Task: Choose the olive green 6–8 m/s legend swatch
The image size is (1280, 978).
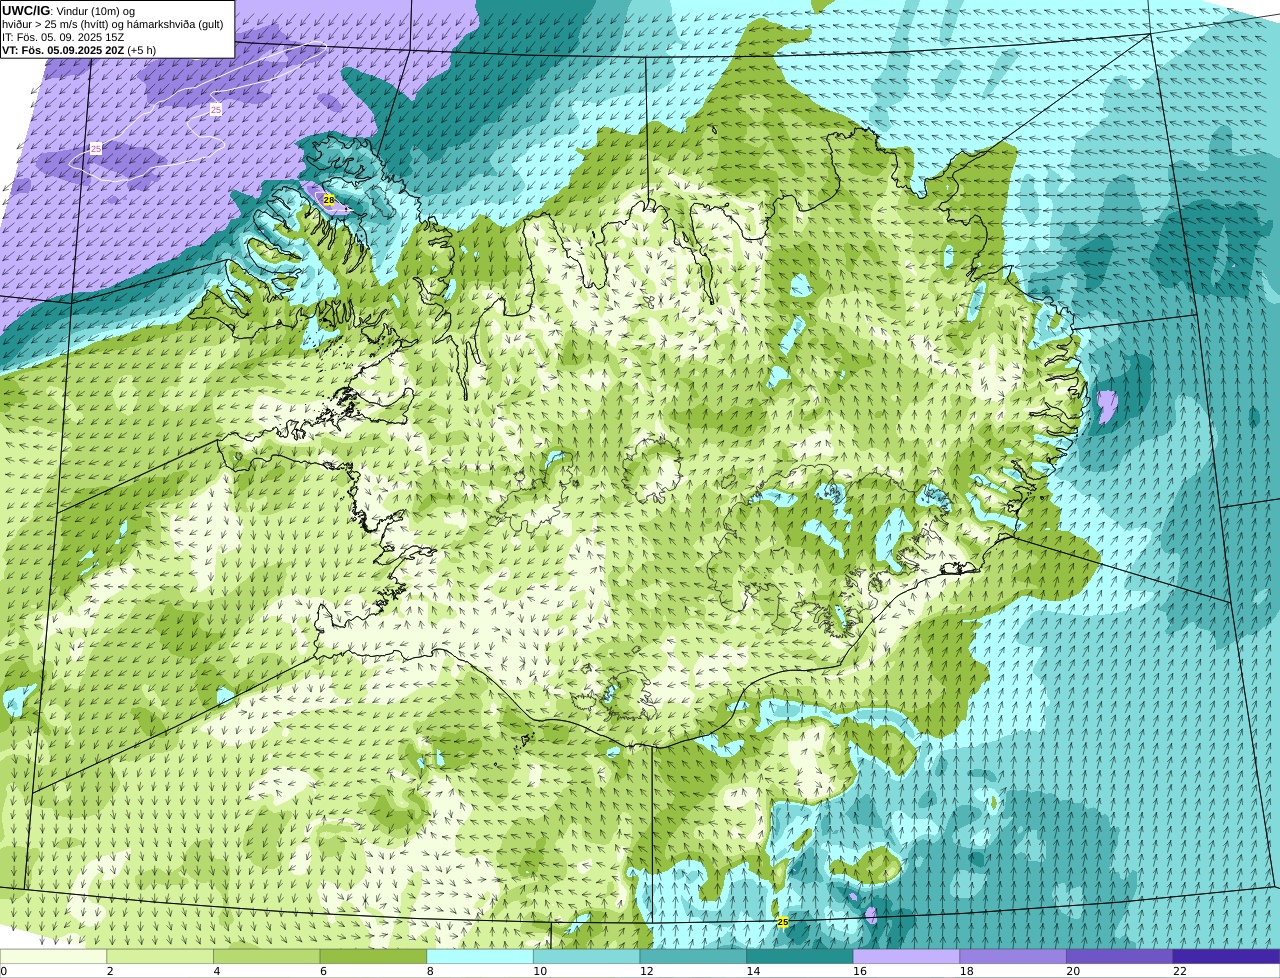Action: pos(373,956)
